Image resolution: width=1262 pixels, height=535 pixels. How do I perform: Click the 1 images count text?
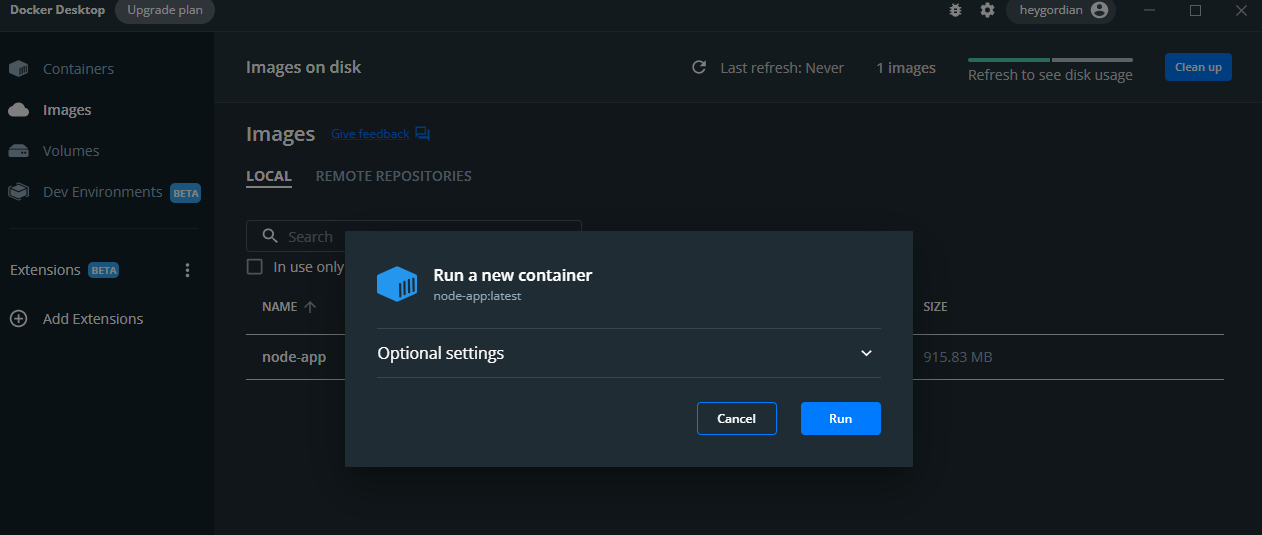click(x=906, y=68)
